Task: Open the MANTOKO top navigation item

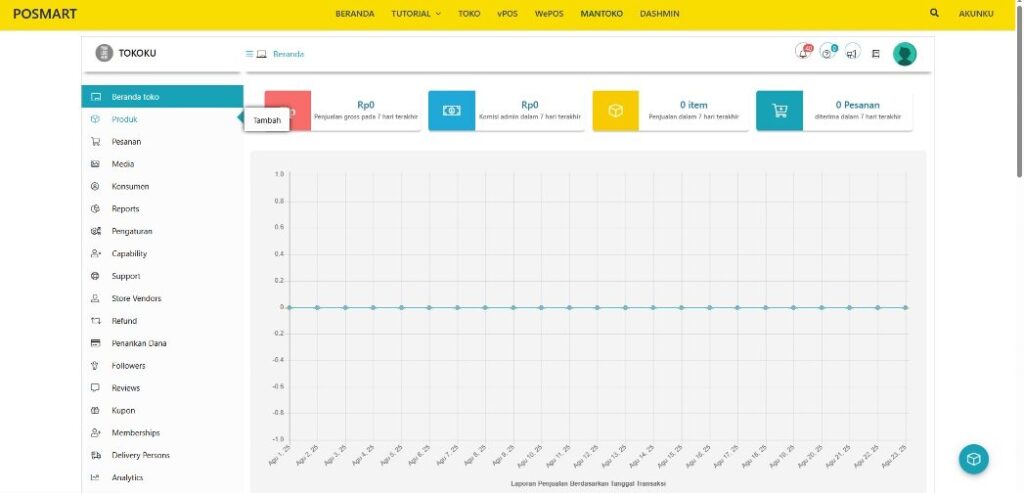Action: pos(601,14)
